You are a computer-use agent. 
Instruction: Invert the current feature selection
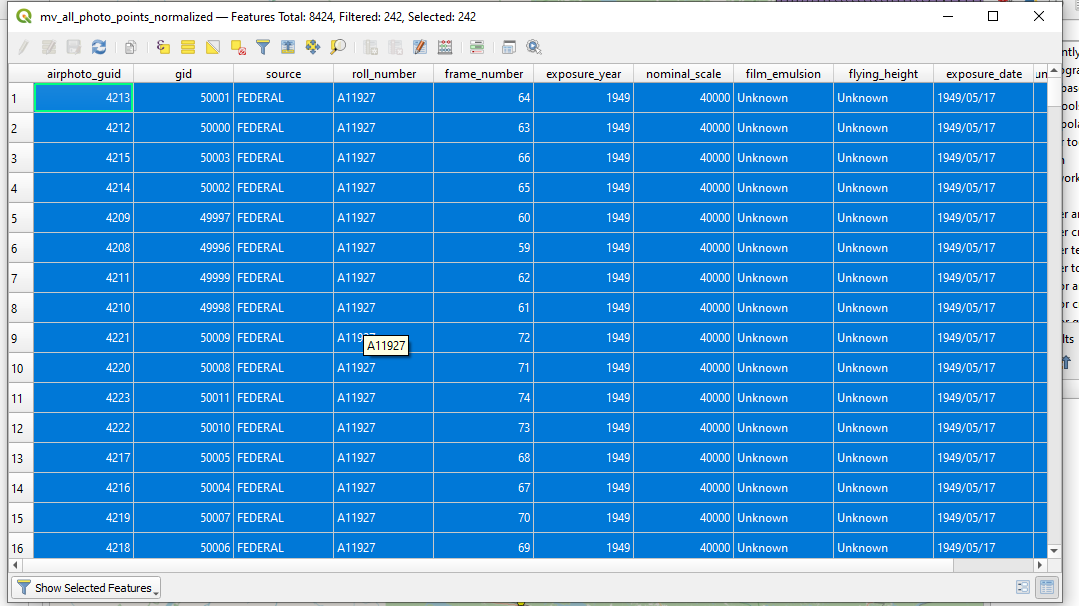tap(212, 47)
